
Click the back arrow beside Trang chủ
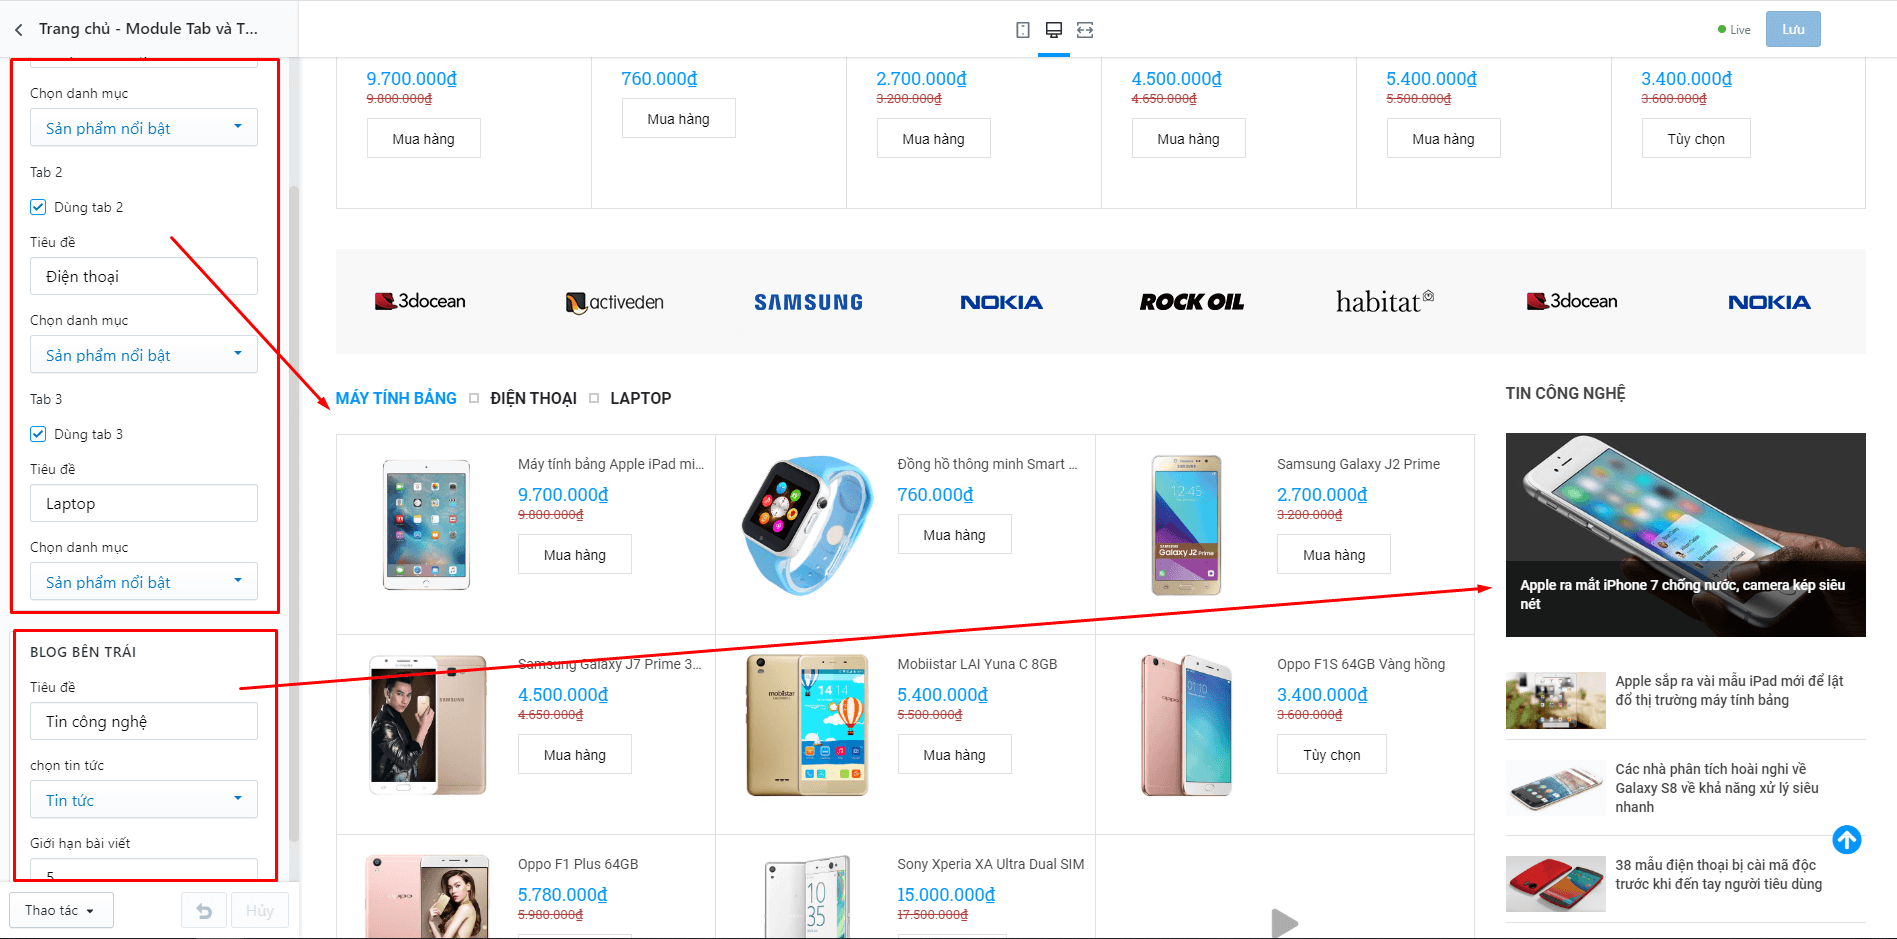click(x=19, y=30)
